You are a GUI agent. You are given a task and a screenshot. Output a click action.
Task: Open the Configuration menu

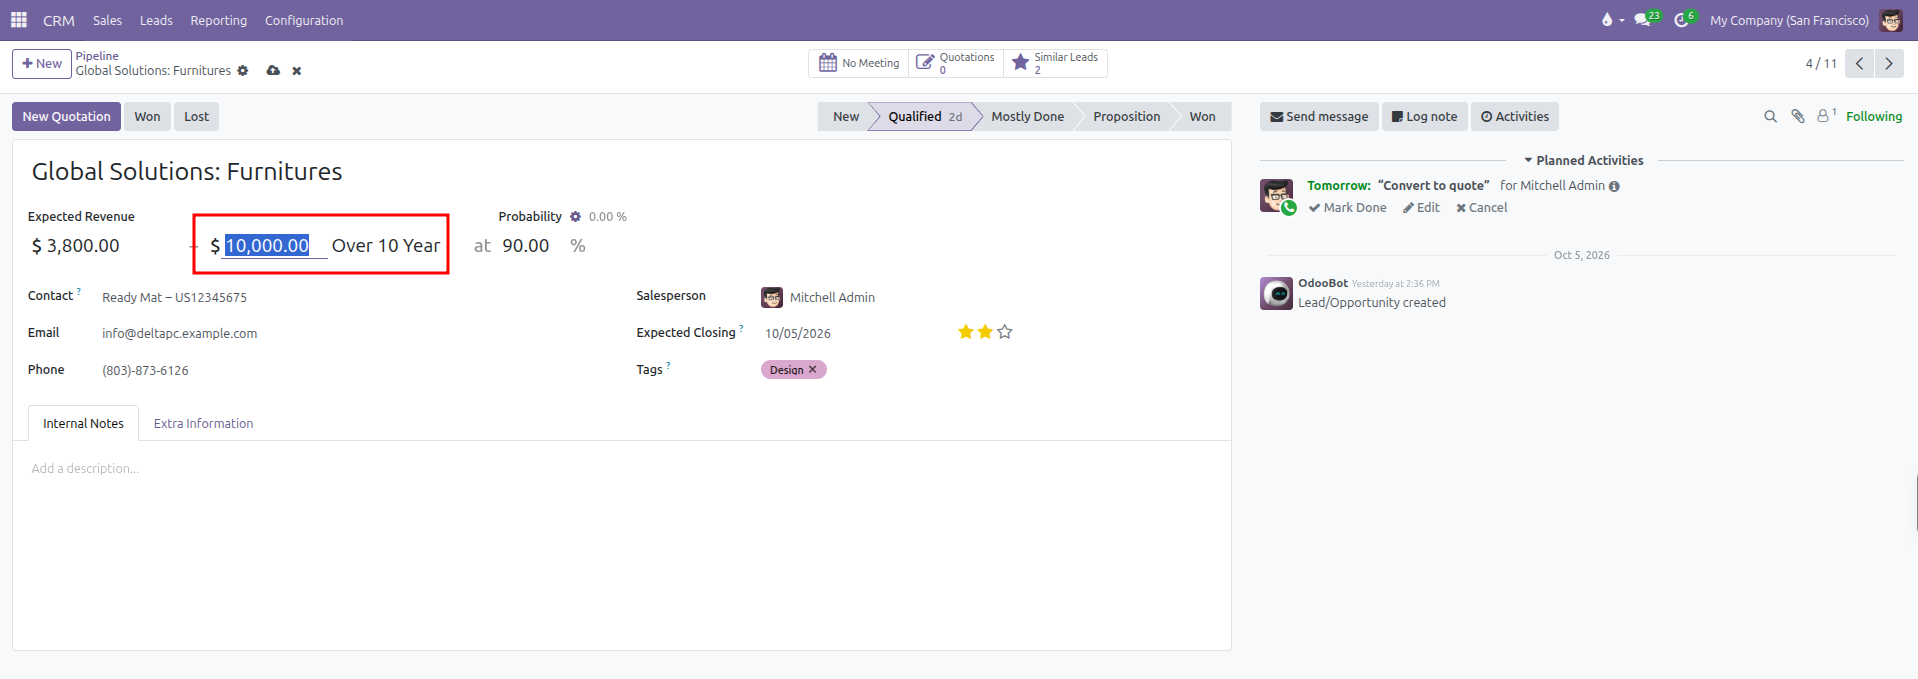click(304, 20)
